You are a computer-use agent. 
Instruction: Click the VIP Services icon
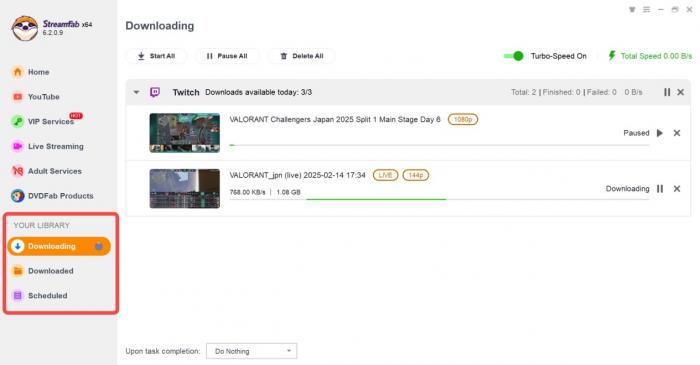pos(17,121)
